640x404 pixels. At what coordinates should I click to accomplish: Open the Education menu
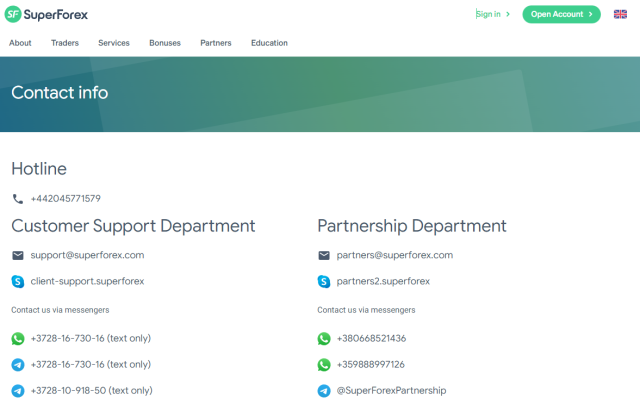(x=269, y=43)
